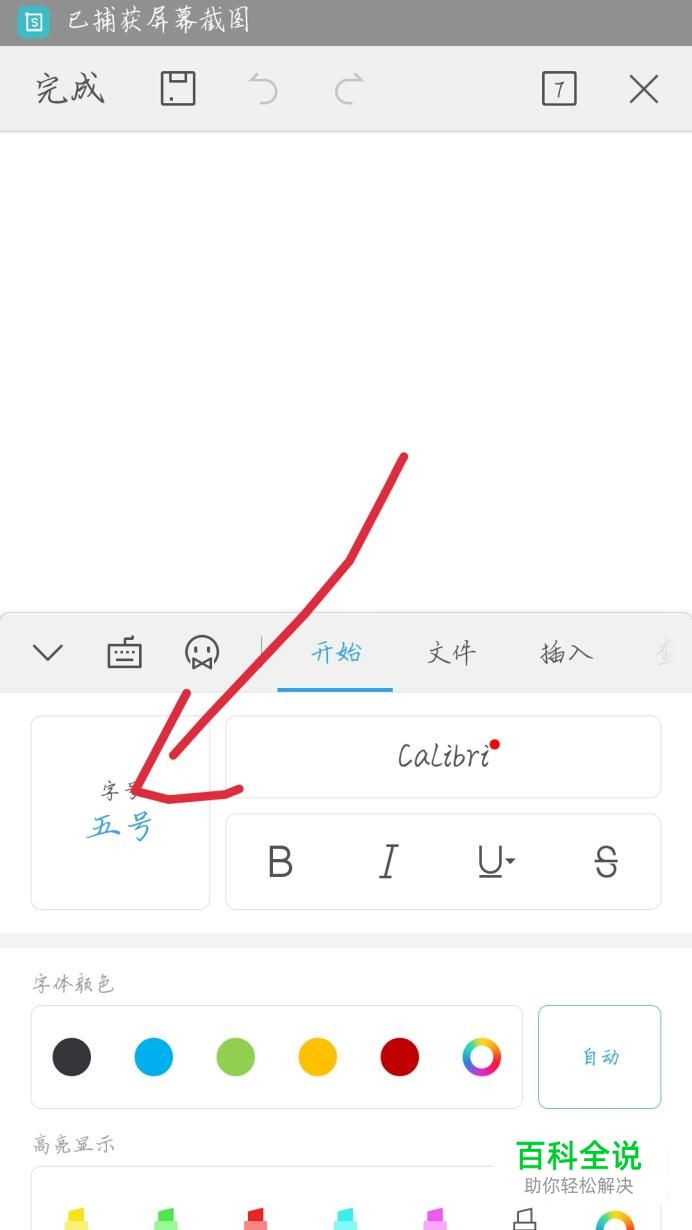
Task: Switch to the 文件 tab
Action: (x=451, y=653)
